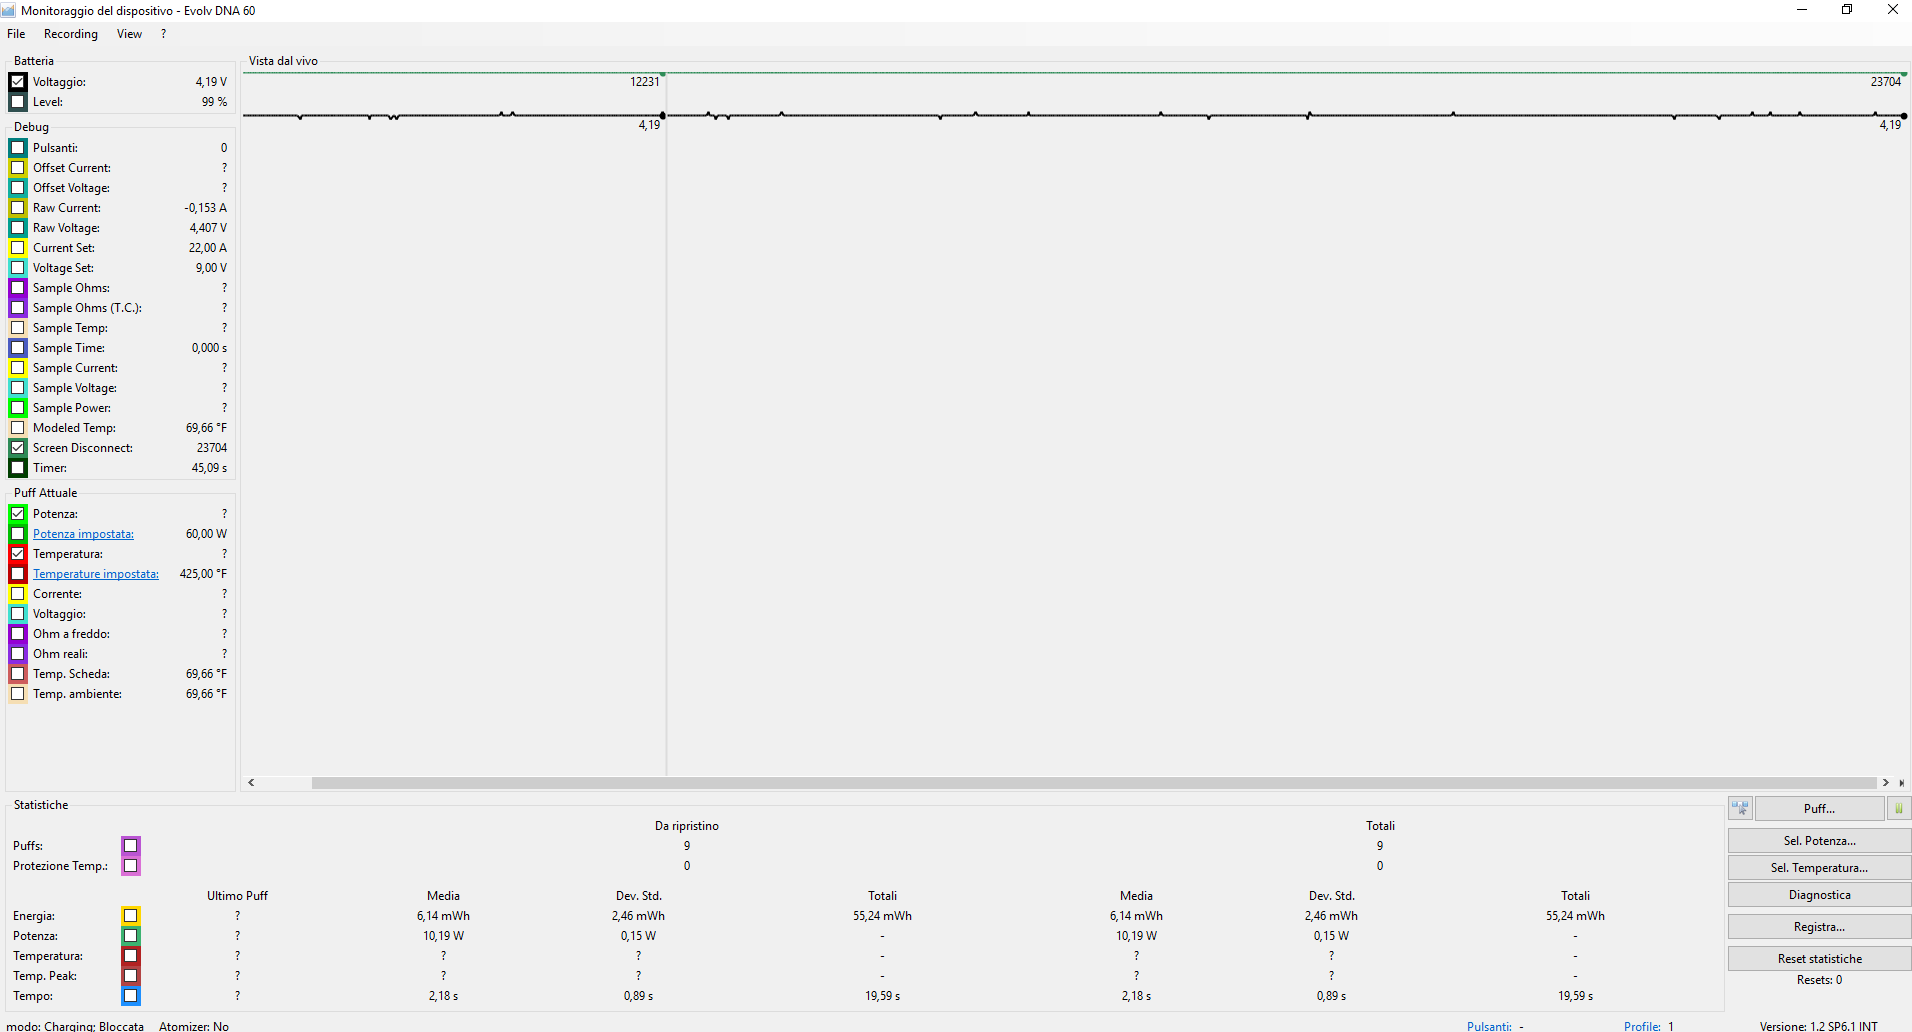
Task: Restore the window using title bar button
Action: [1847, 10]
